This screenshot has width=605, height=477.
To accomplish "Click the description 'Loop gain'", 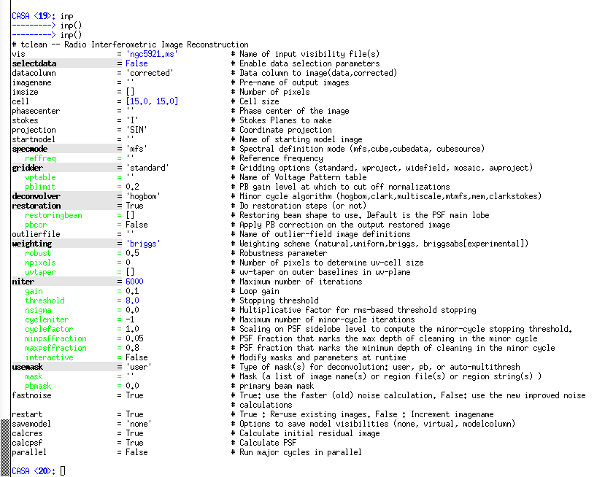I will click(259, 291).
